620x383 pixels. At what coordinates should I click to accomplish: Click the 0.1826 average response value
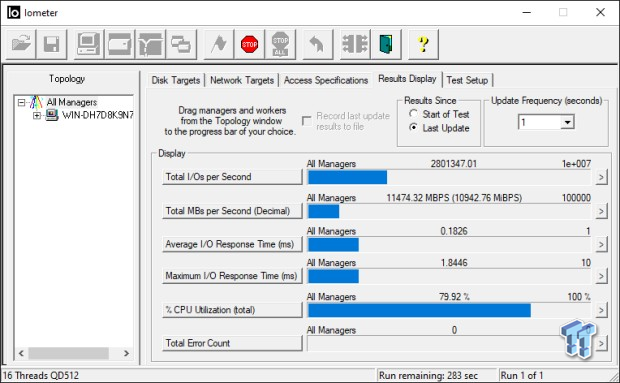[454, 231]
